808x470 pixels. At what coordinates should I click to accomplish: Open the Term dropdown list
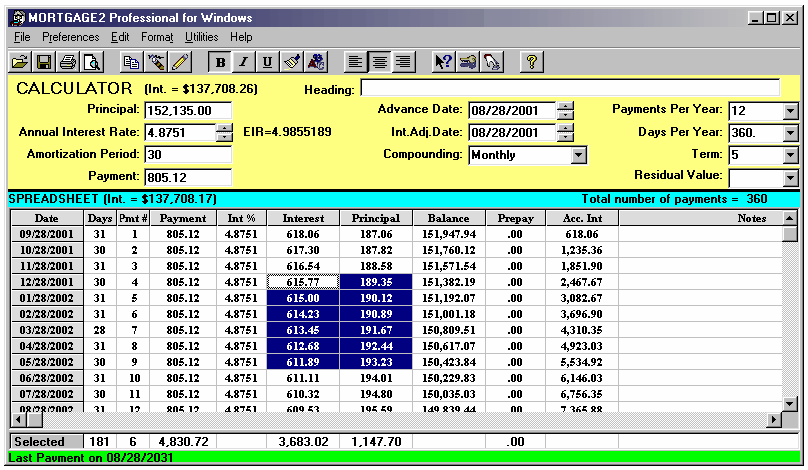click(790, 155)
